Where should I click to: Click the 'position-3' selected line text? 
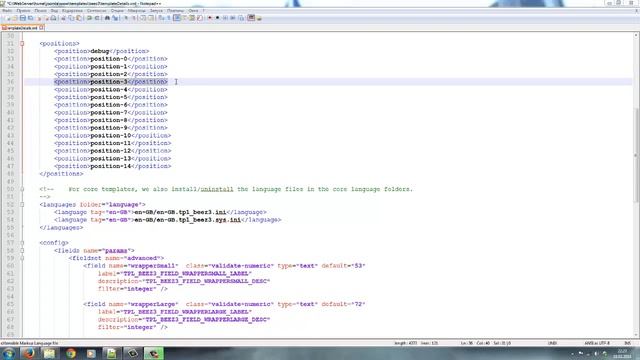[x=111, y=82]
